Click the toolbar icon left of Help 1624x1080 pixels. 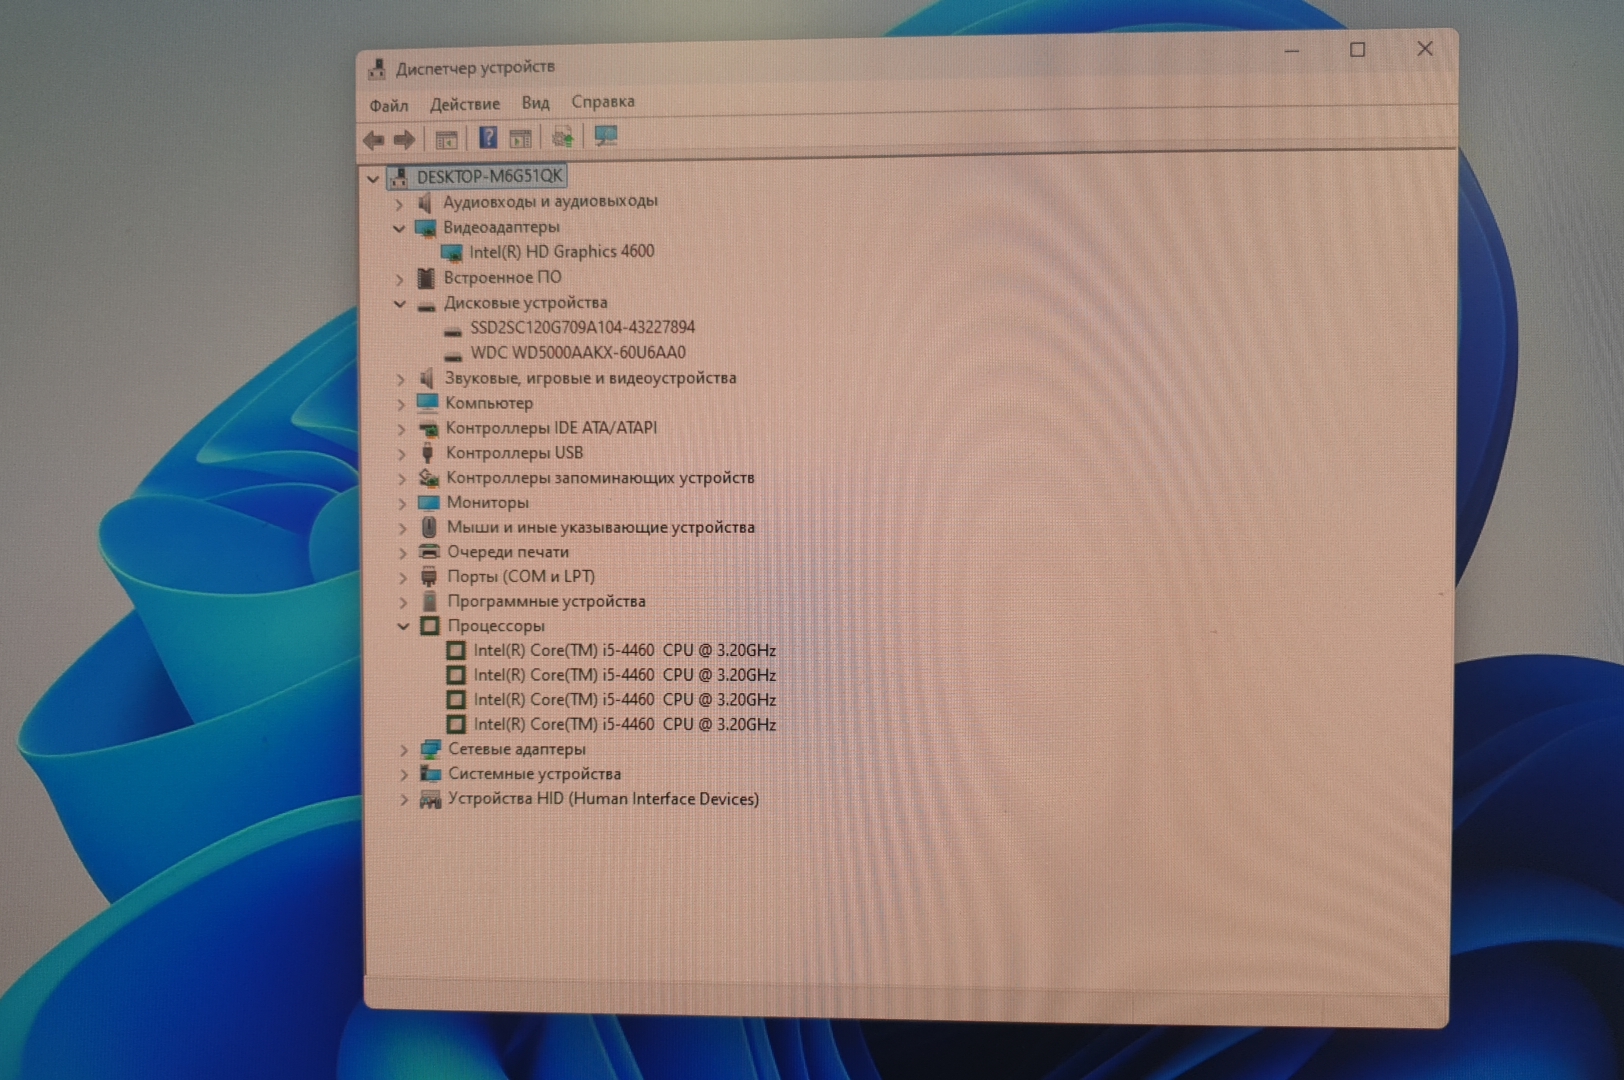coord(446,140)
